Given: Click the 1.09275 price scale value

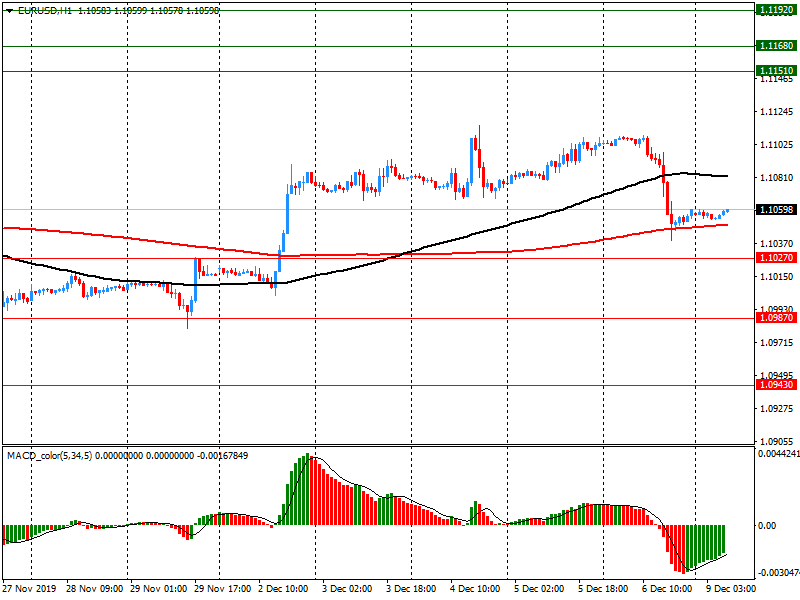Looking at the screenshot, I should pos(777,409).
